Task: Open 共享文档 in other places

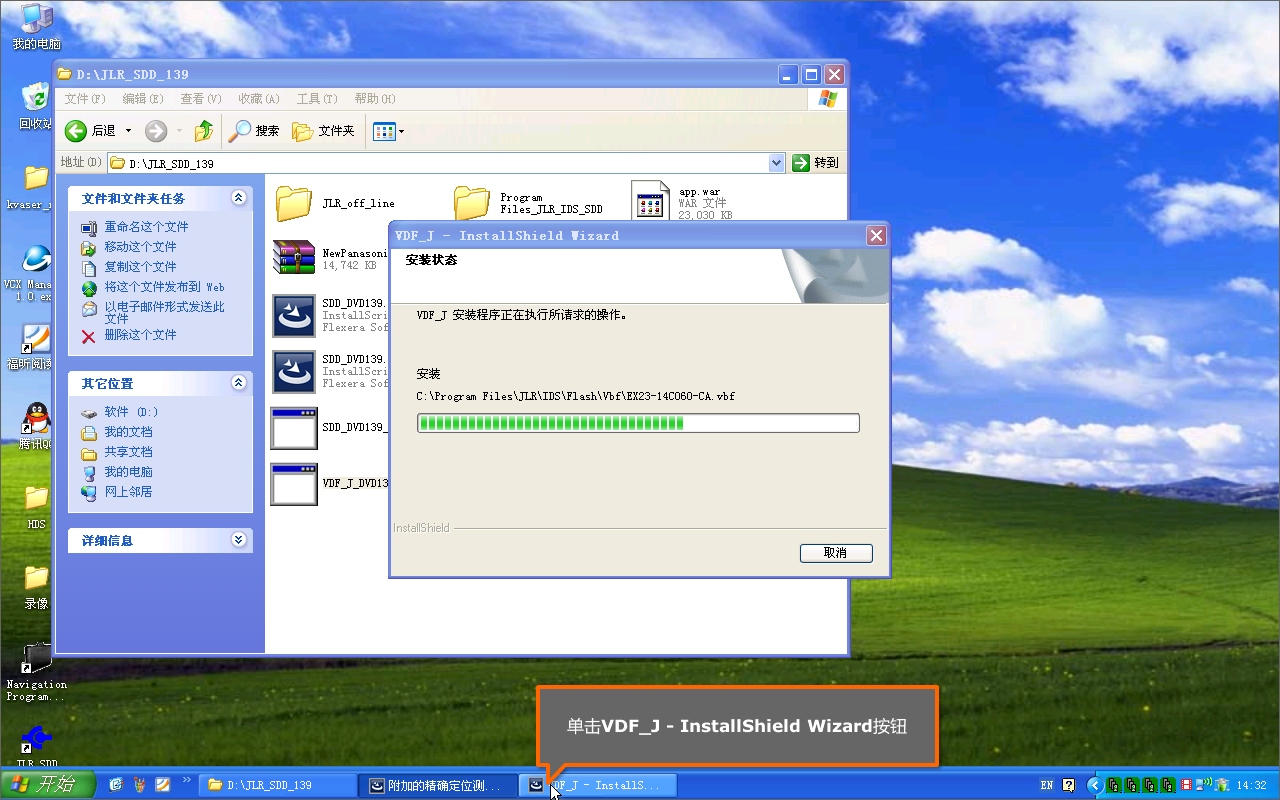Action: (128, 452)
